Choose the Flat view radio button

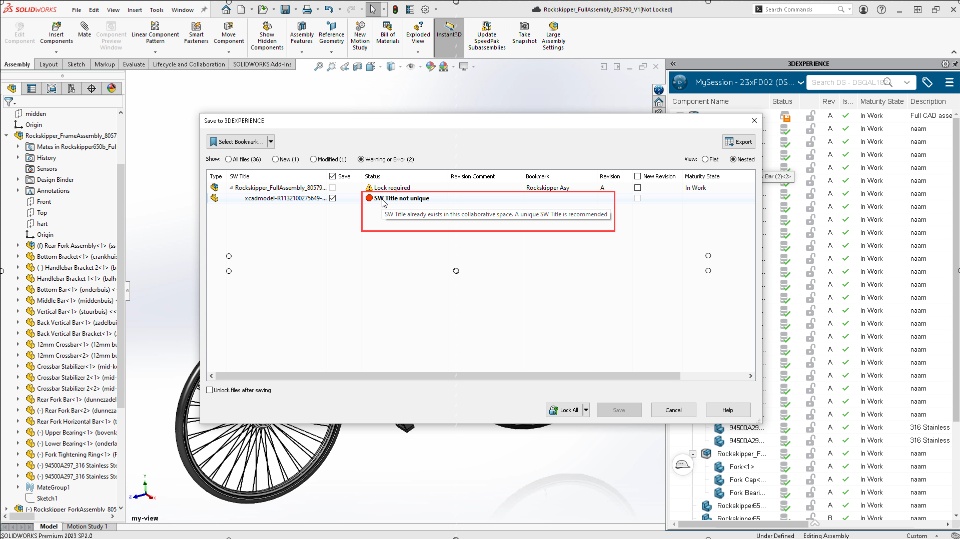click(x=705, y=159)
